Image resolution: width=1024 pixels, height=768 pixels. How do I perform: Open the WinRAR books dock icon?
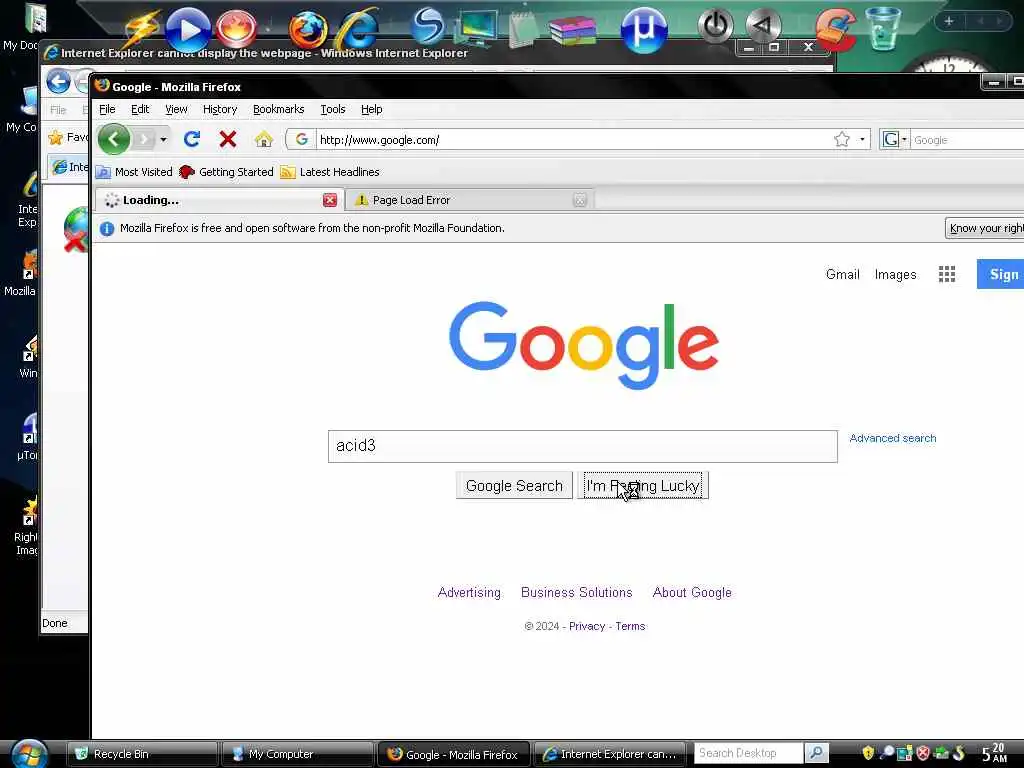coord(573,30)
